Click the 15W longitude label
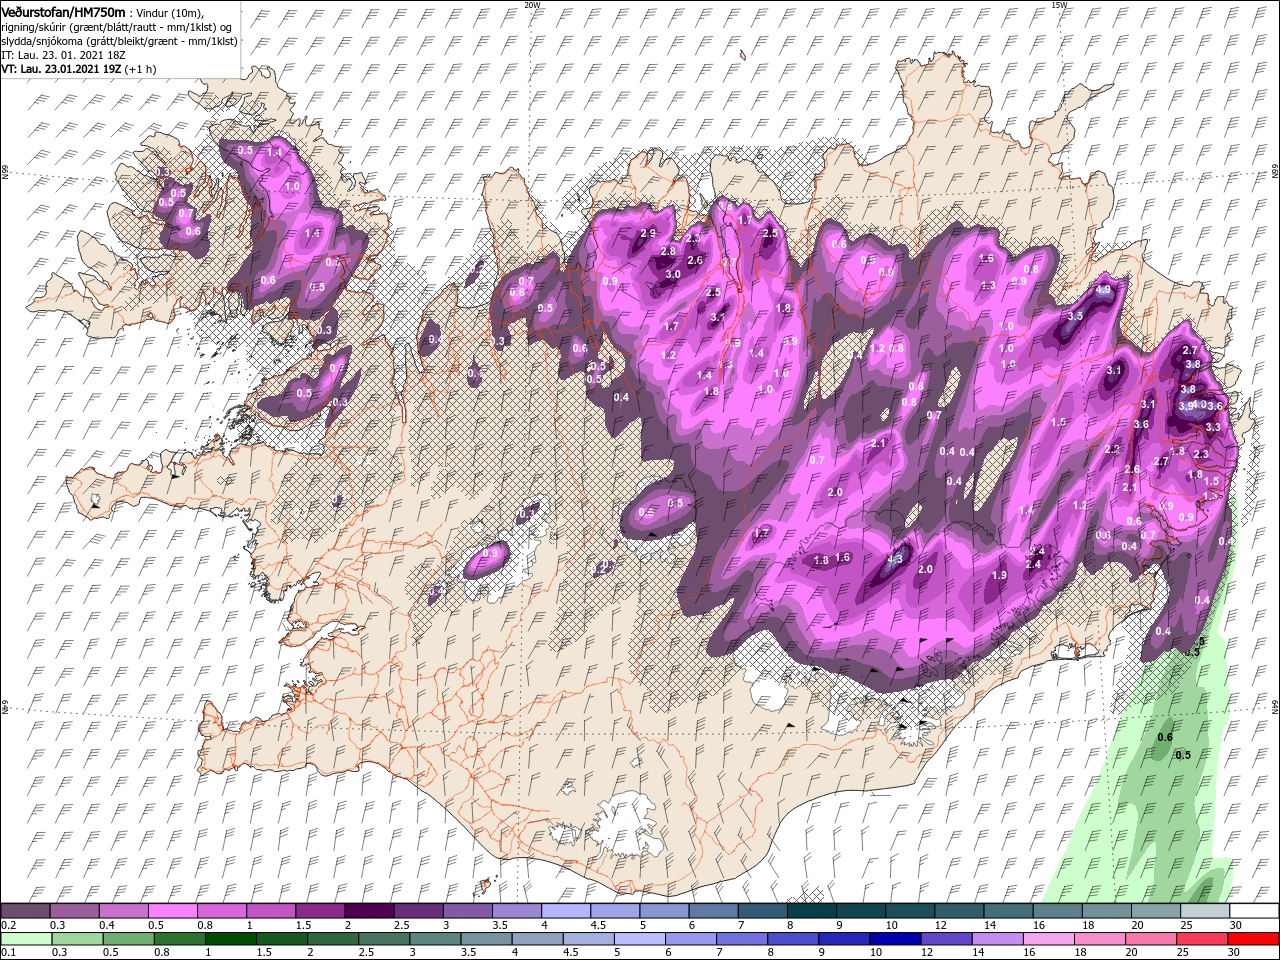Image resolution: width=1280 pixels, height=960 pixels. tap(1059, 4)
